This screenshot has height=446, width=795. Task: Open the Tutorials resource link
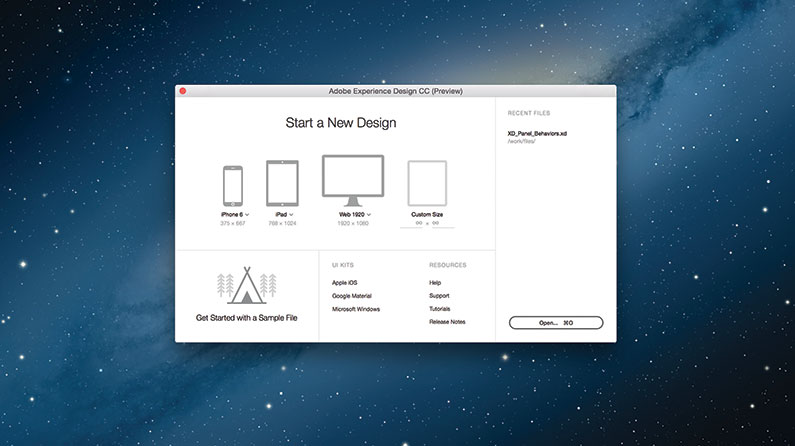[x=440, y=309]
